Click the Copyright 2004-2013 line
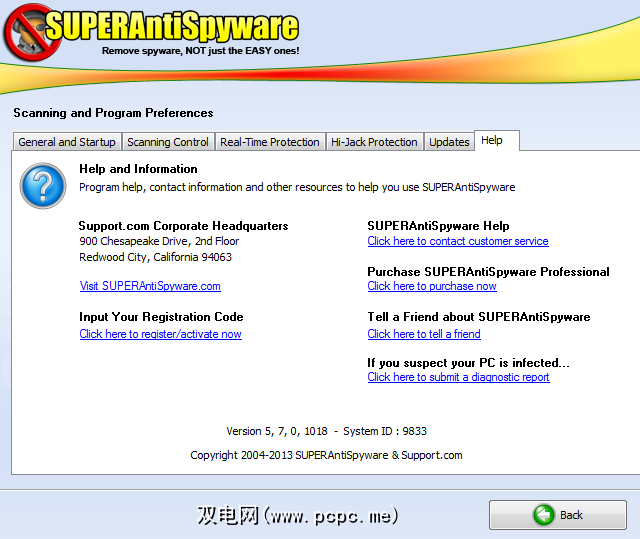 click(326, 455)
